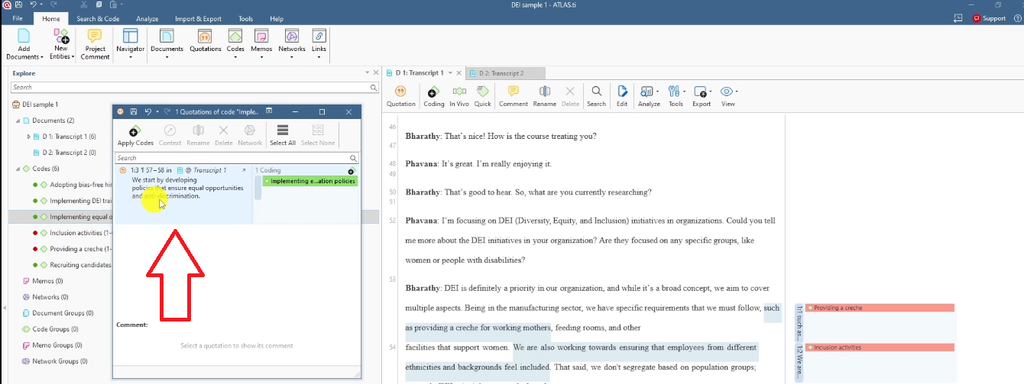This screenshot has width=1024, height=384.
Task: Click the Support button at top right
Action: point(989,18)
